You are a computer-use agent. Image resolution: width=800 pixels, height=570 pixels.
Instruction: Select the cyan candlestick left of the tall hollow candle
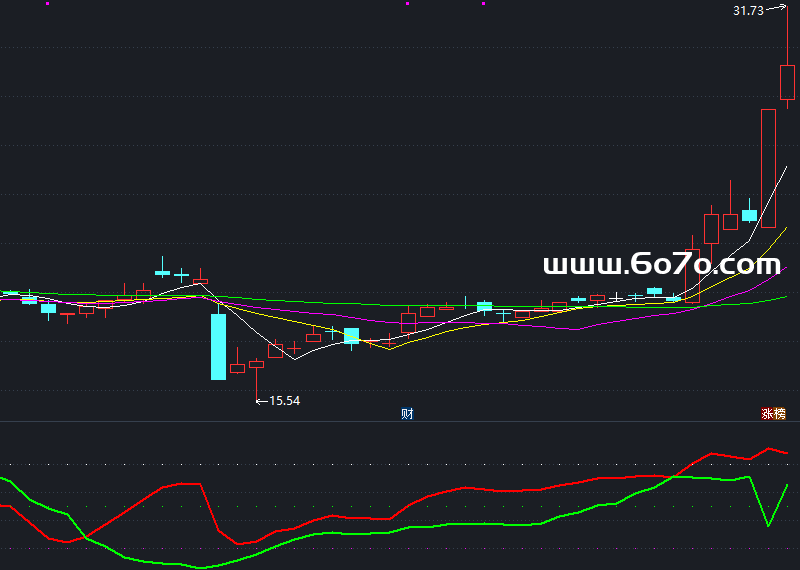point(749,215)
